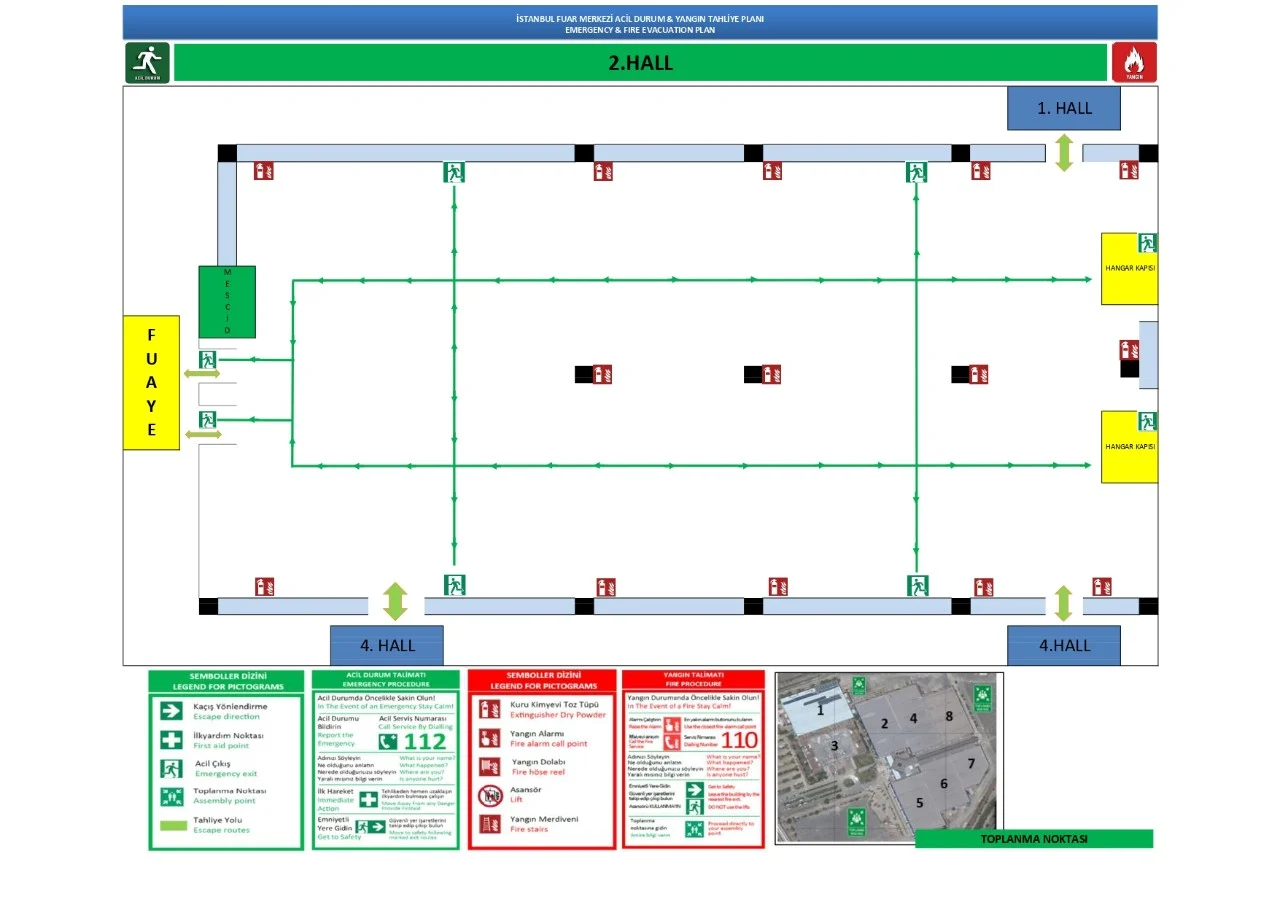Screen dimensions: 1280x905
Task: Click the green MESCİD room block
Action: (x=227, y=301)
